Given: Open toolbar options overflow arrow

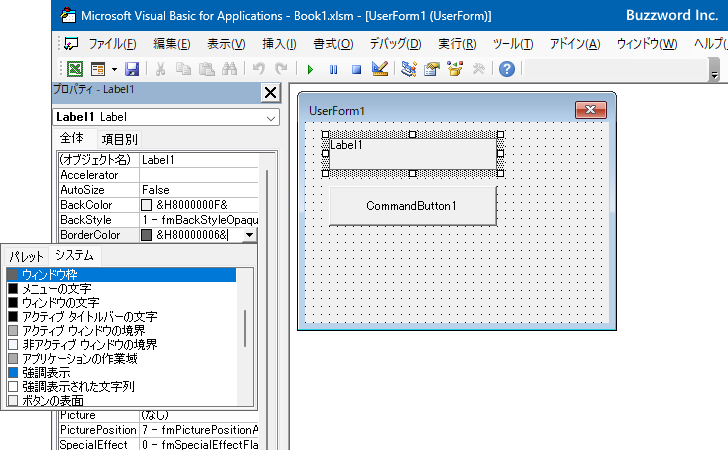Looking at the screenshot, I should point(715,70).
